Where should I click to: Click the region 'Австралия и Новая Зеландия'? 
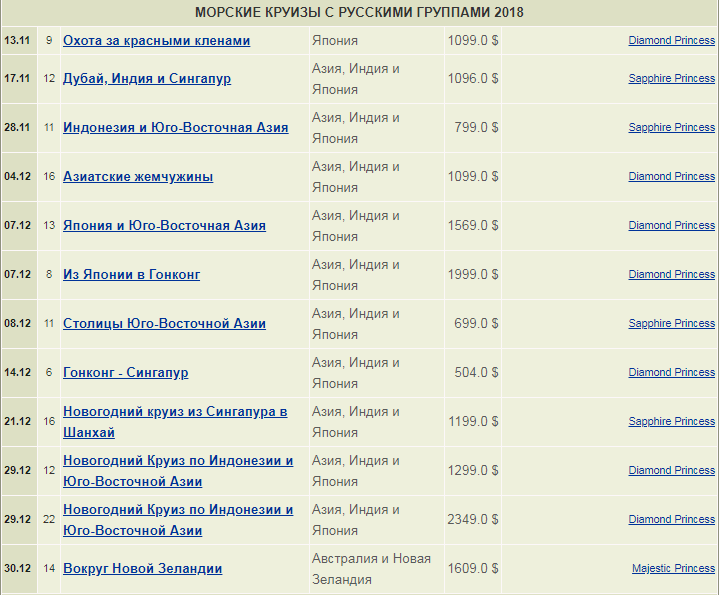(x=371, y=569)
